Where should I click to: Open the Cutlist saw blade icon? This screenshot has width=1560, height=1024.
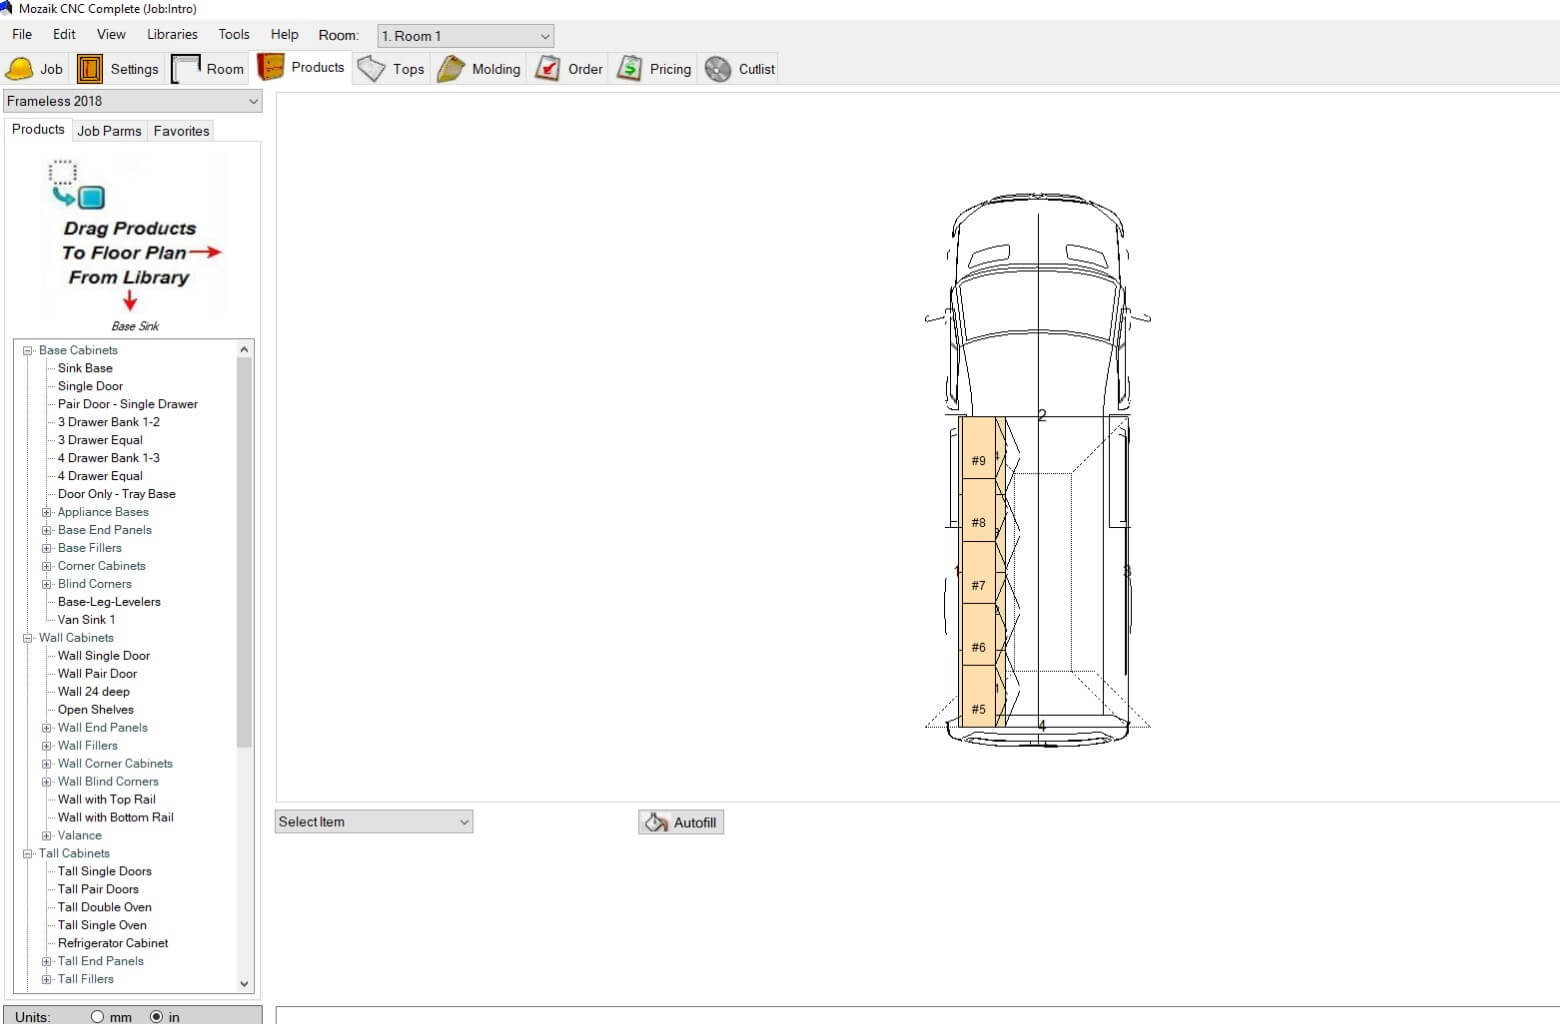pos(718,69)
